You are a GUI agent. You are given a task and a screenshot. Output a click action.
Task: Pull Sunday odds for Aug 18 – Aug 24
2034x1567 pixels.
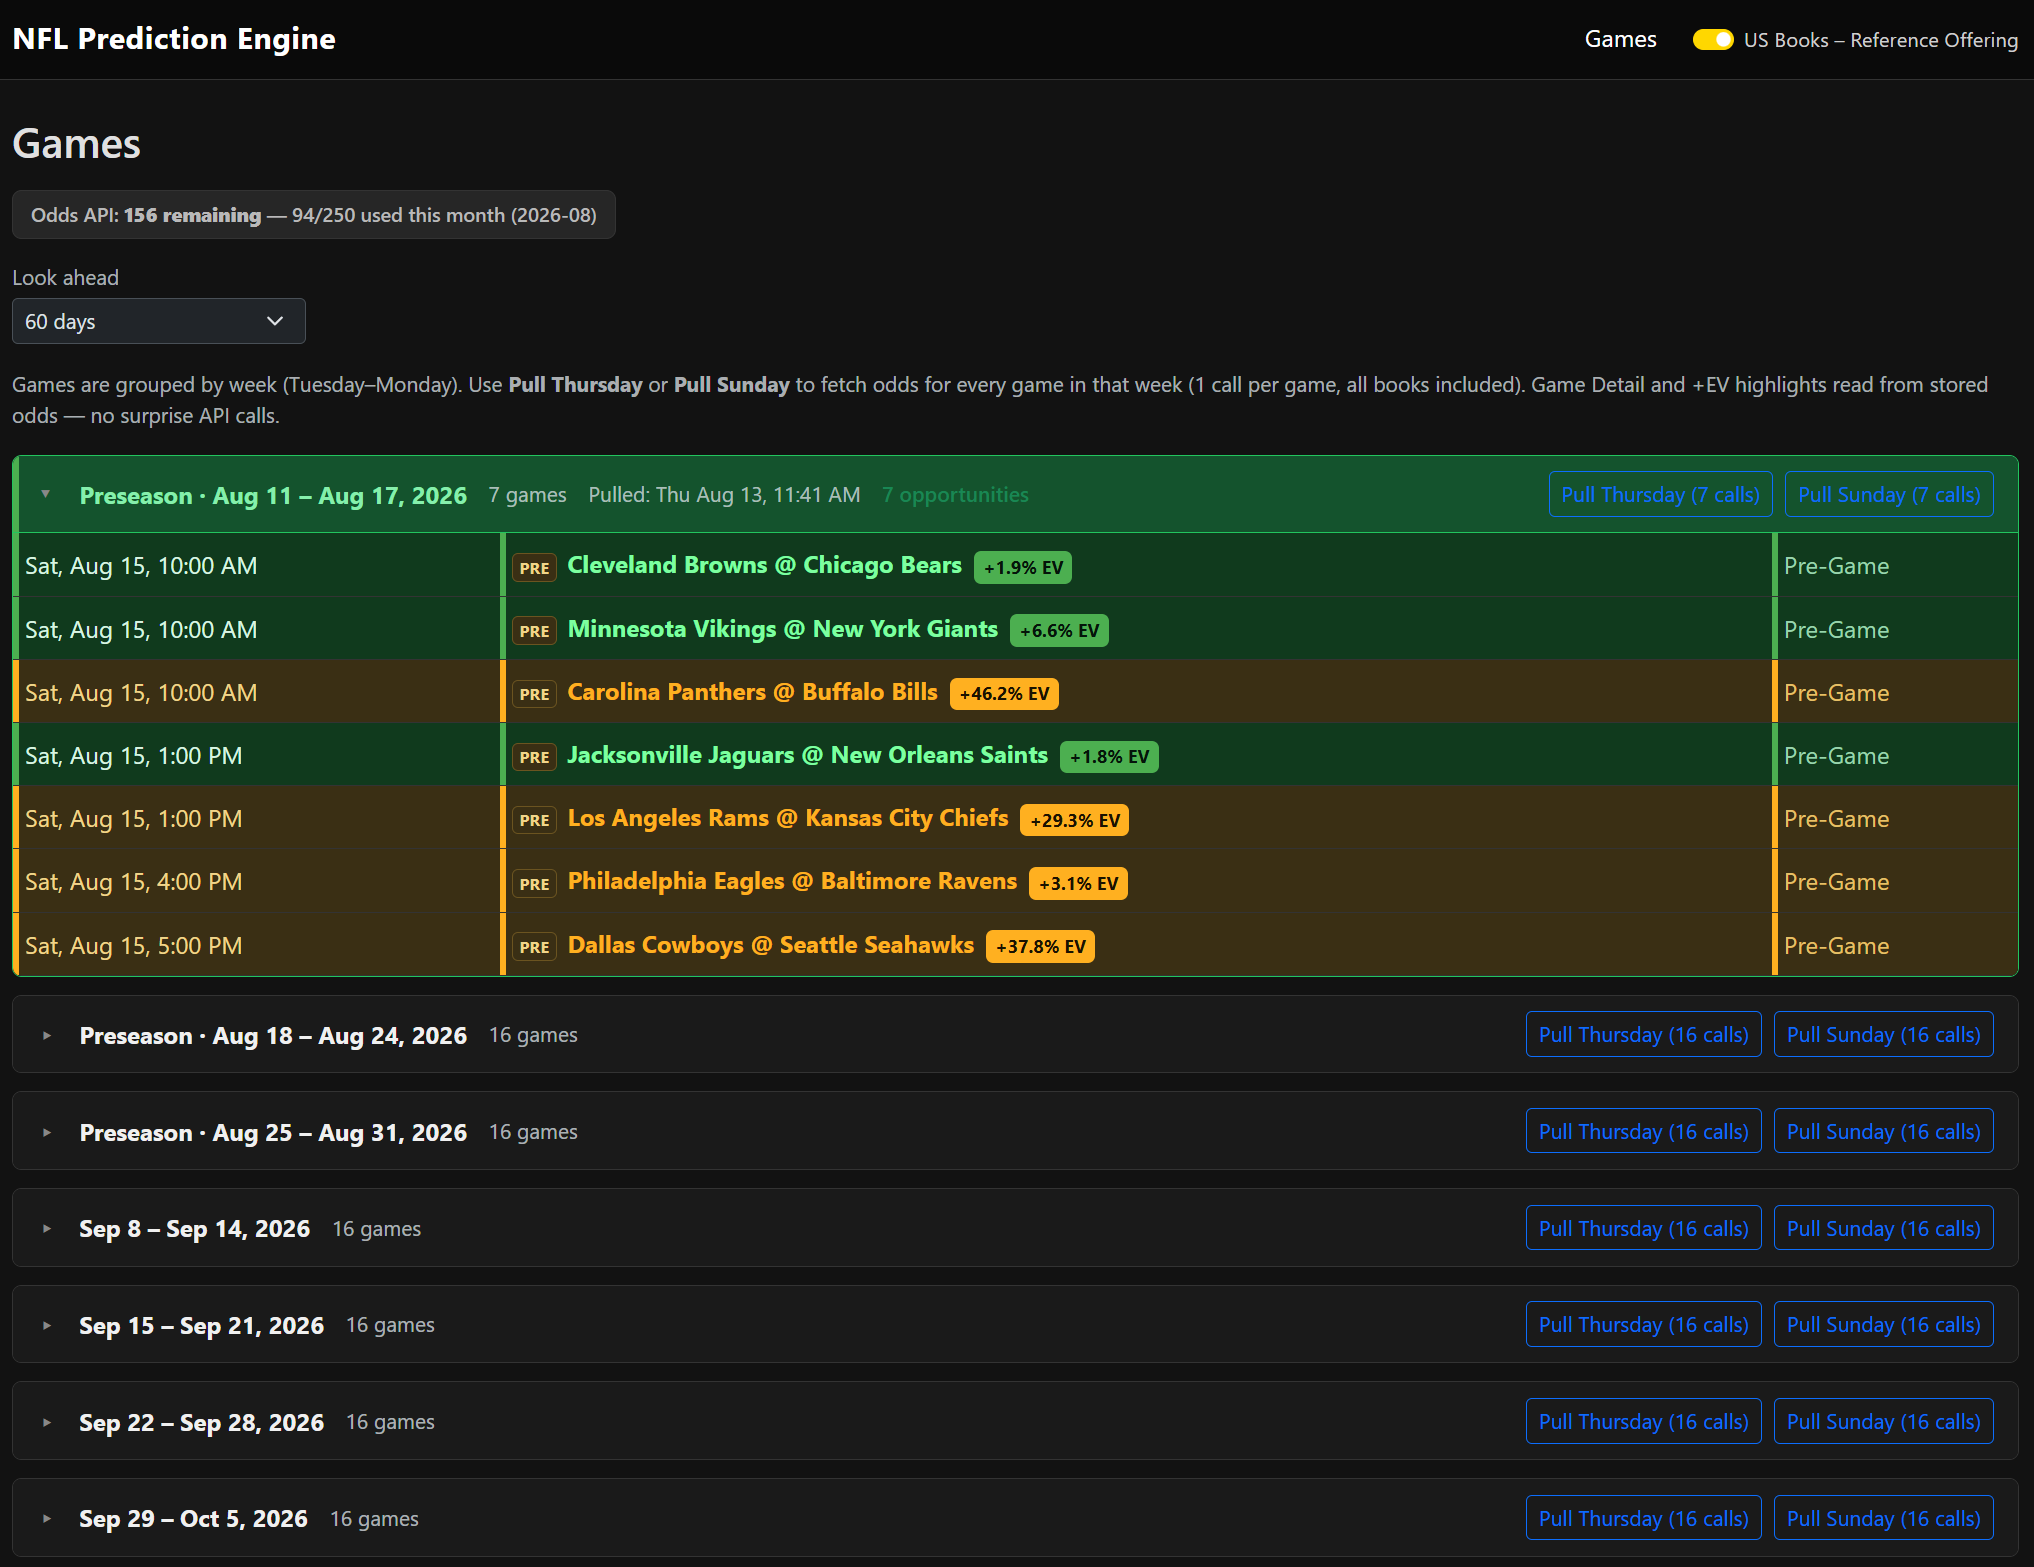click(x=1883, y=1034)
